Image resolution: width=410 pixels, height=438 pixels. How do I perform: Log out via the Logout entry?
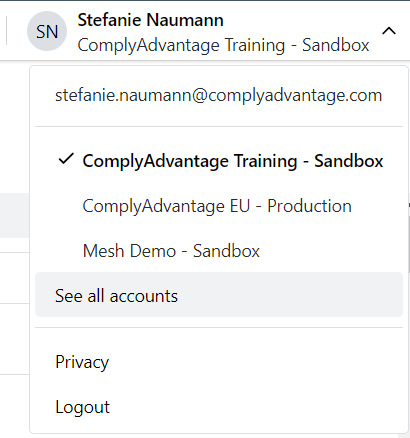82,407
